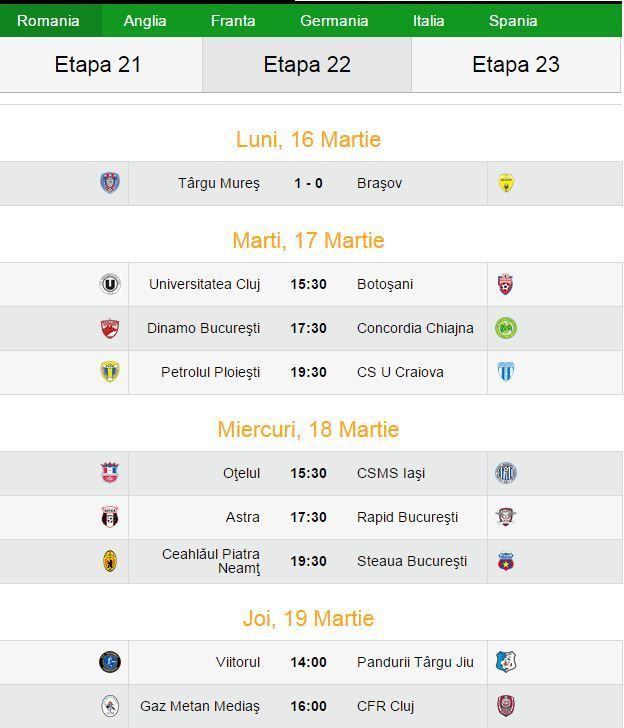Show Etapa 23 matches
624x728 pixels.
tap(516, 65)
